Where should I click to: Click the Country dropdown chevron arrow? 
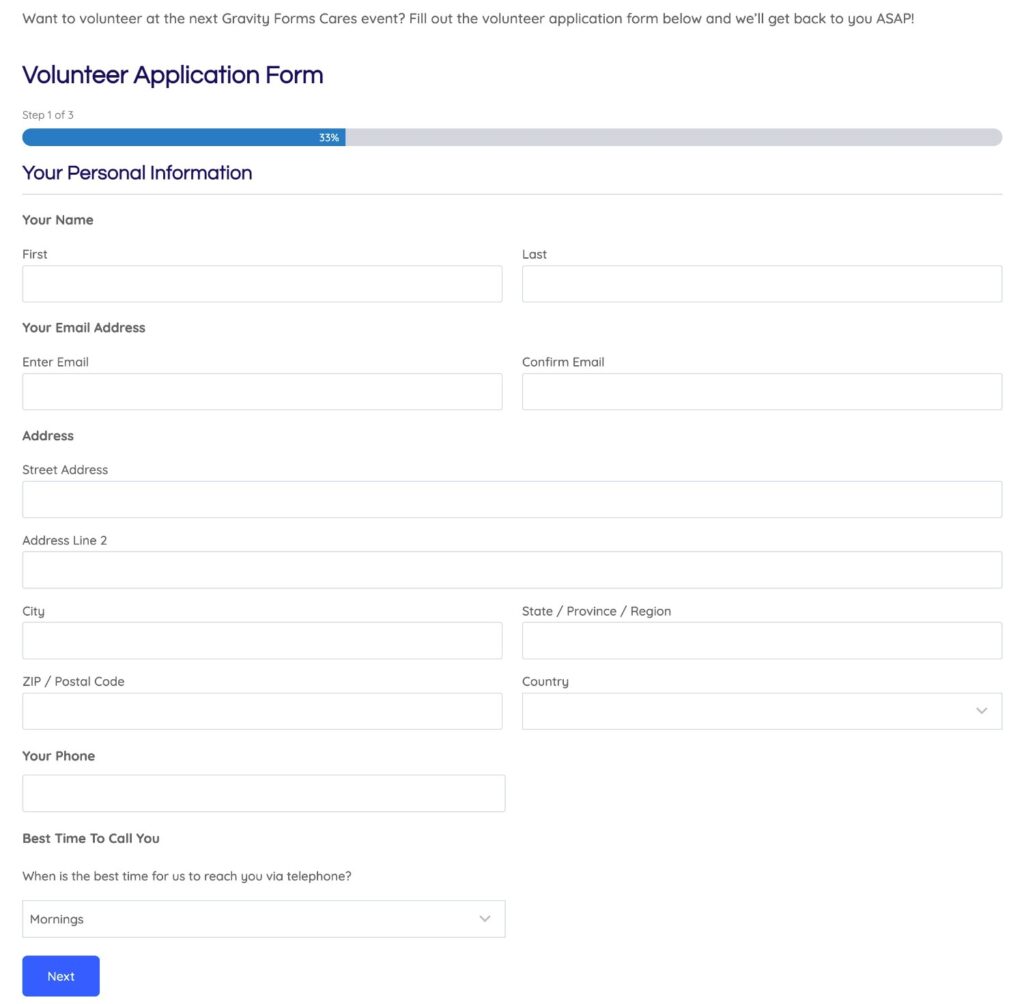tap(980, 710)
